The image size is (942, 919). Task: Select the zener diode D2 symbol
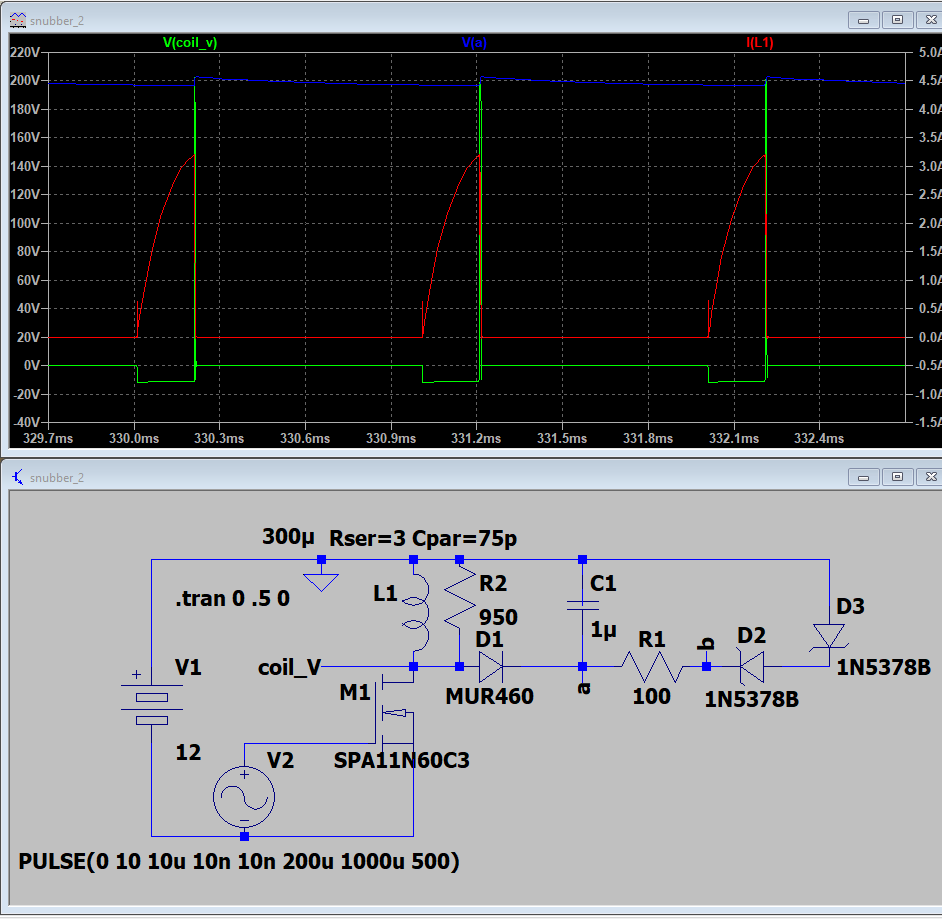750,666
